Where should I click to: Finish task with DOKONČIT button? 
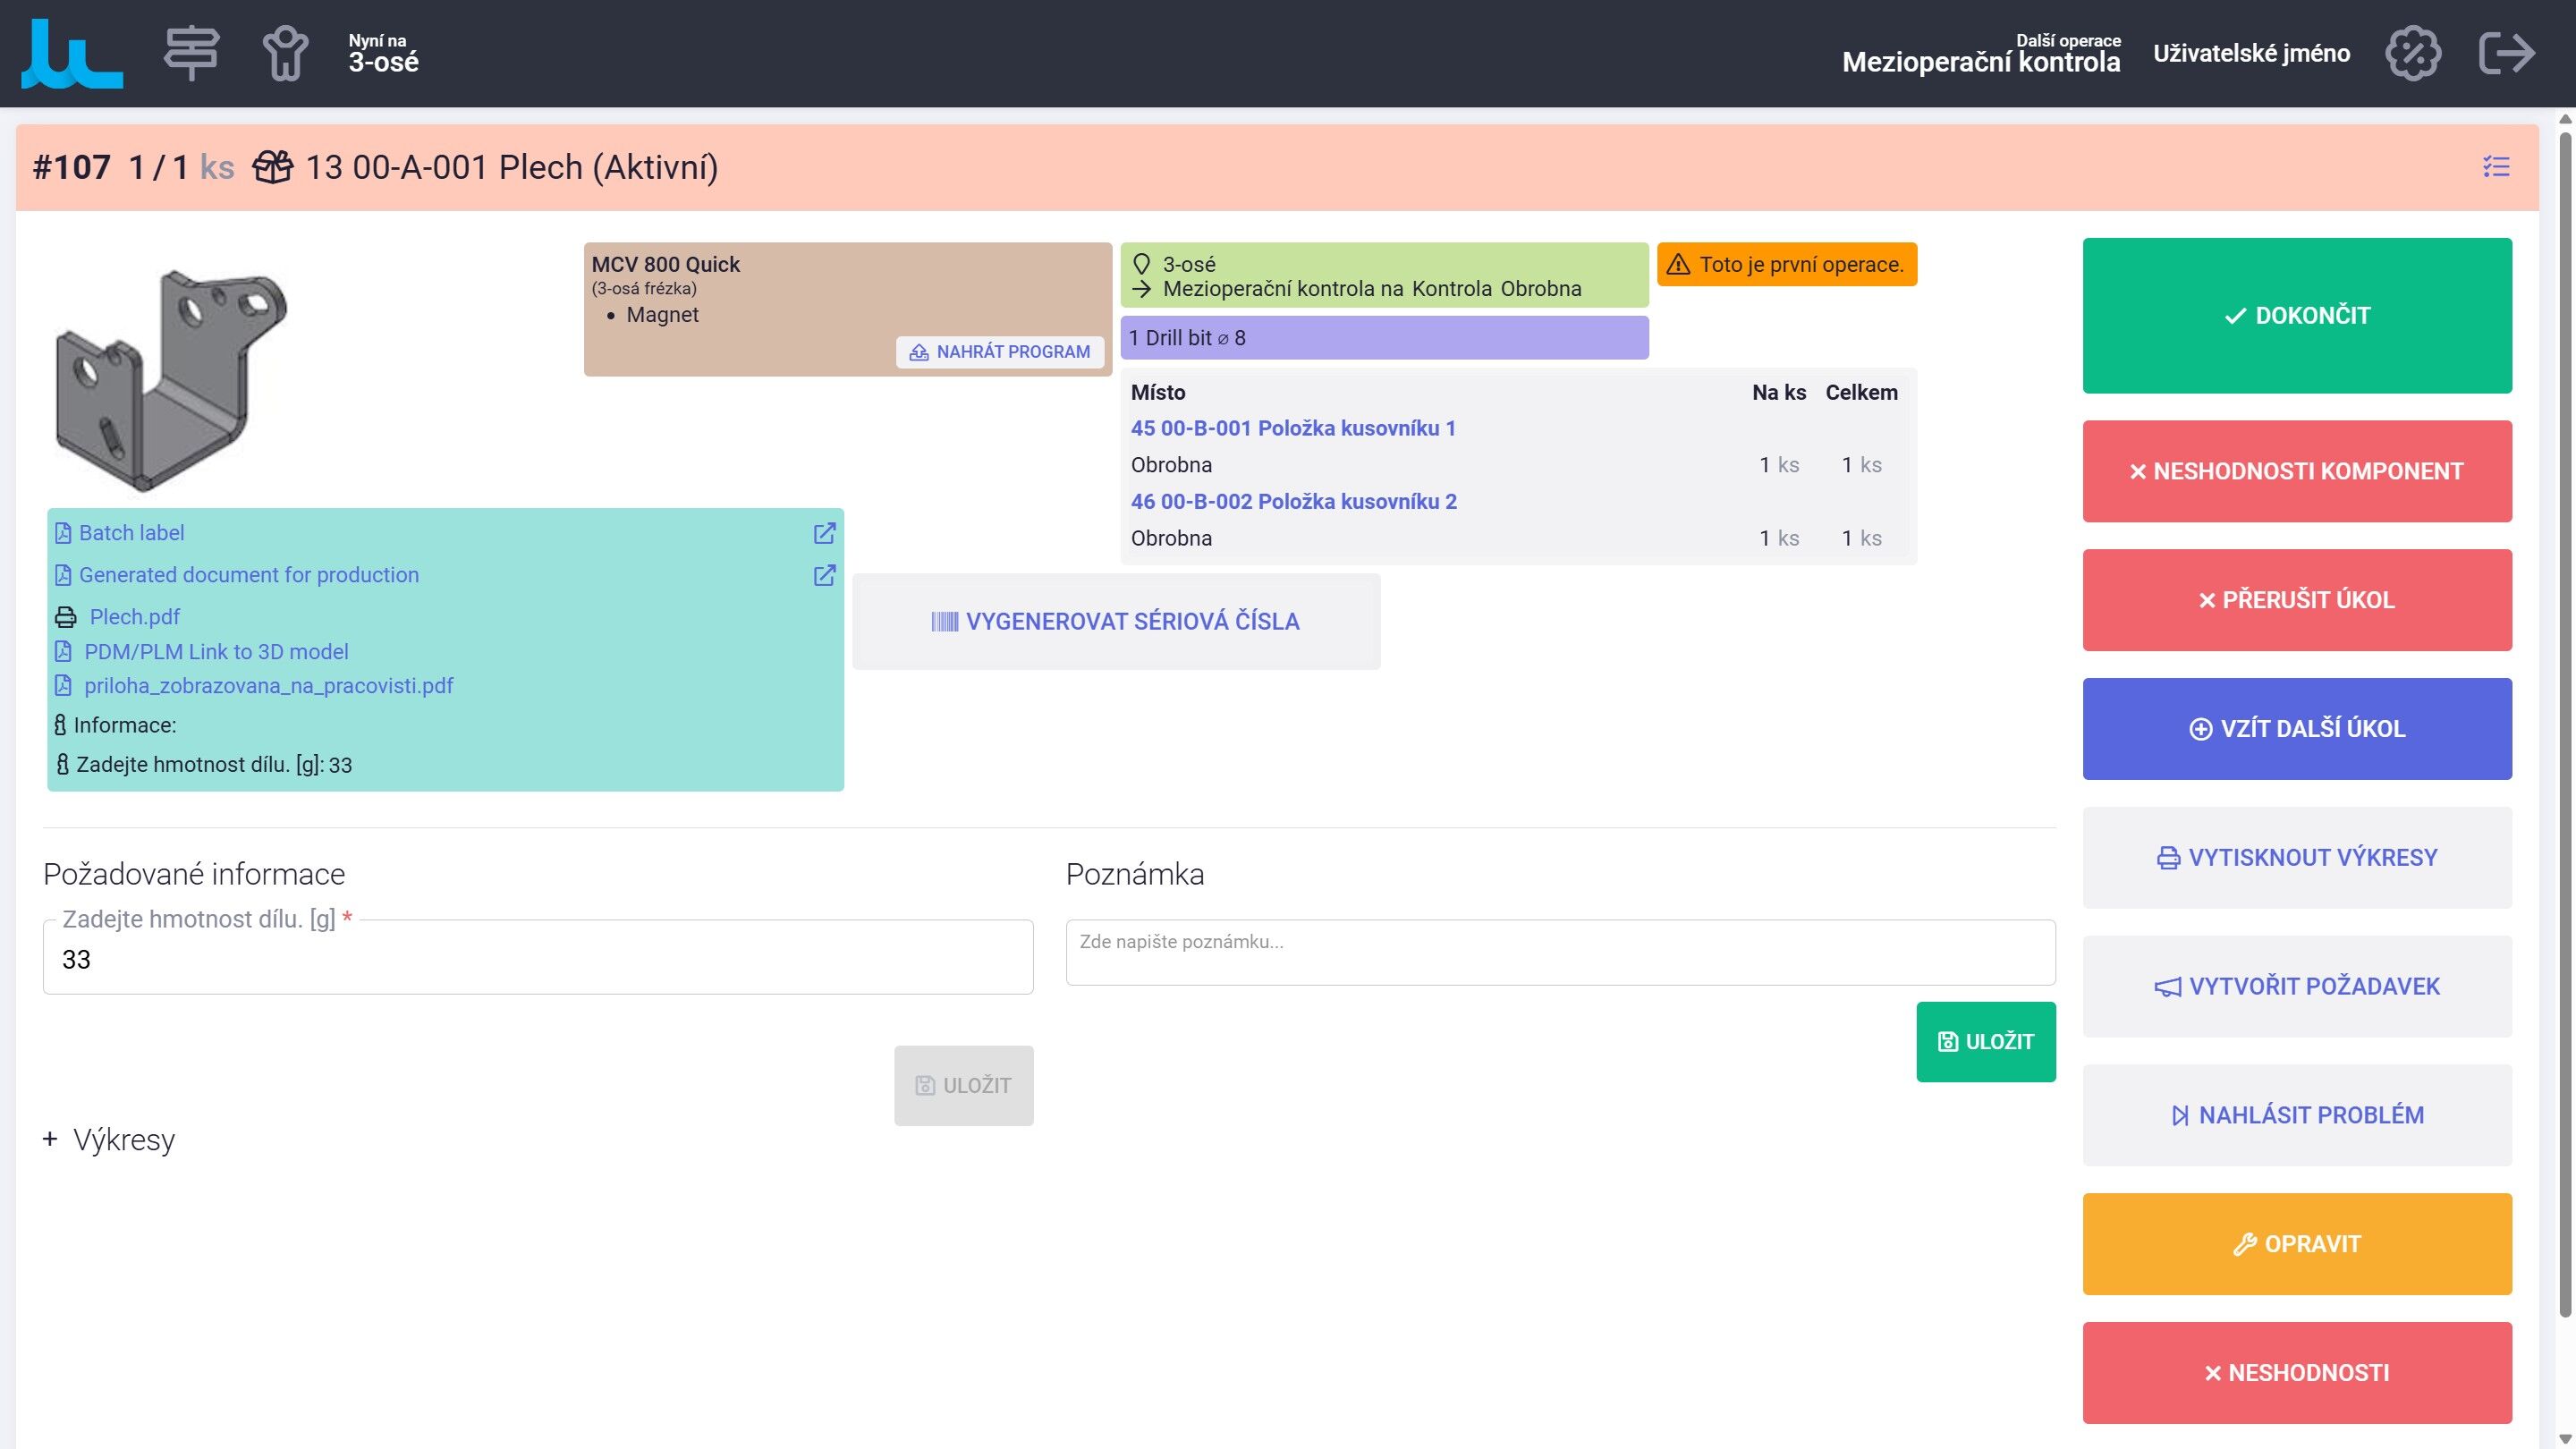click(2297, 316)
